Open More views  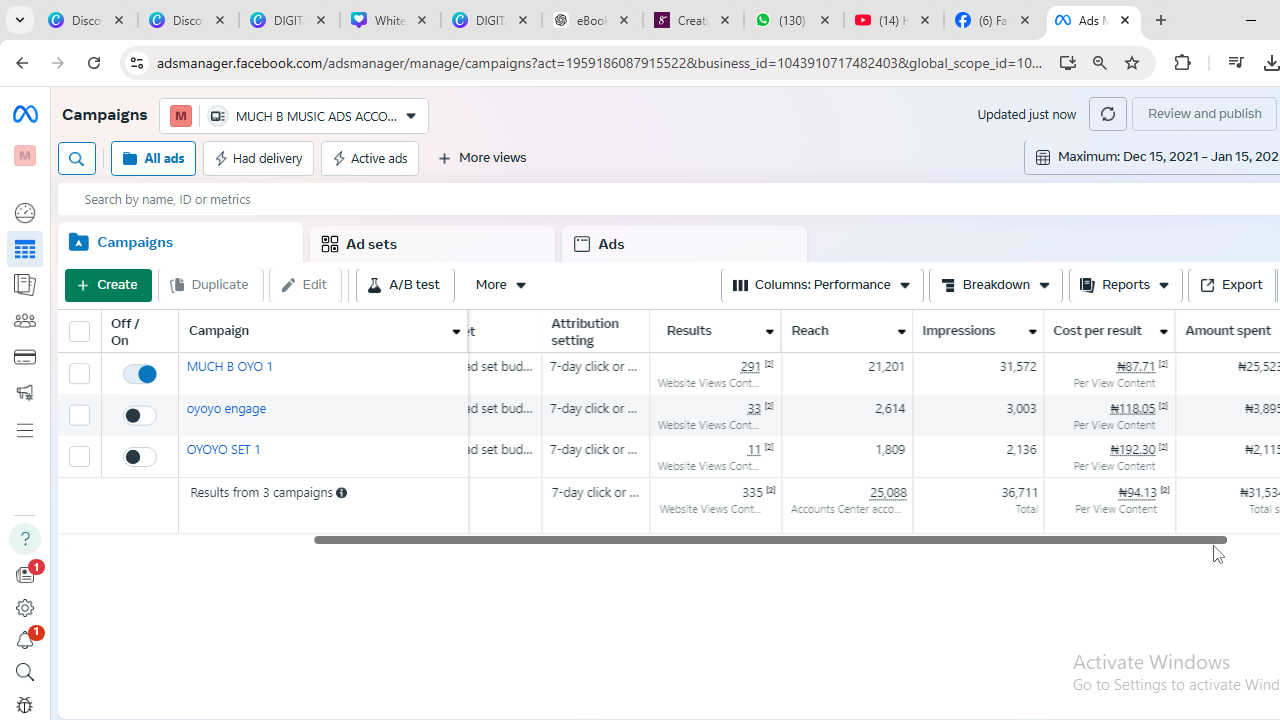[x=482, y=158]
